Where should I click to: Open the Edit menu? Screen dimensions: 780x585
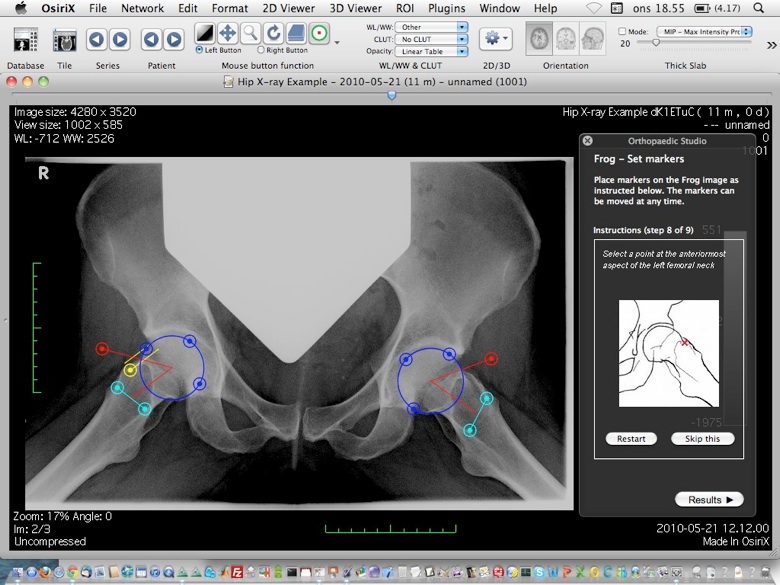point(188,8)
